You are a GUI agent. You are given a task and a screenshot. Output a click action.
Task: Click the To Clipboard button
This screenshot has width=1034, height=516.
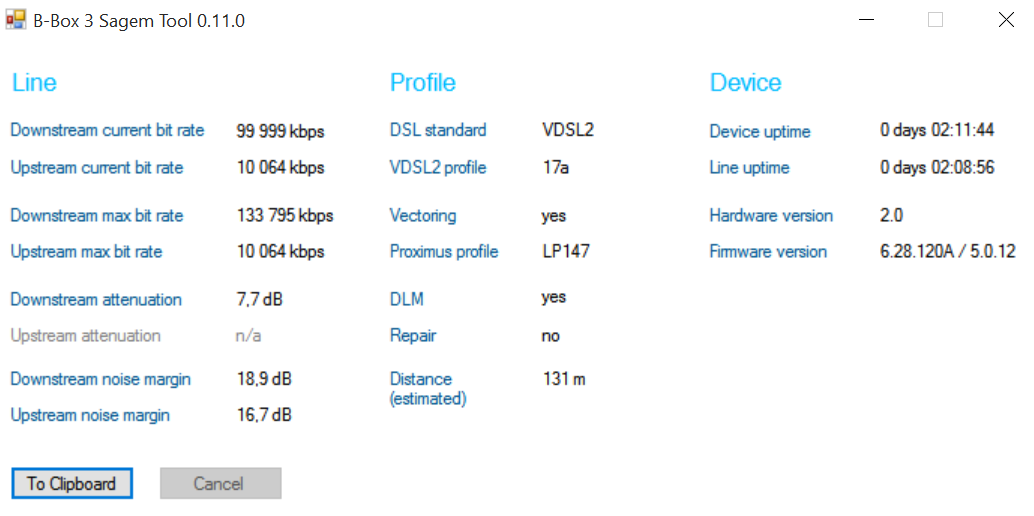click(x=71, y=484)
